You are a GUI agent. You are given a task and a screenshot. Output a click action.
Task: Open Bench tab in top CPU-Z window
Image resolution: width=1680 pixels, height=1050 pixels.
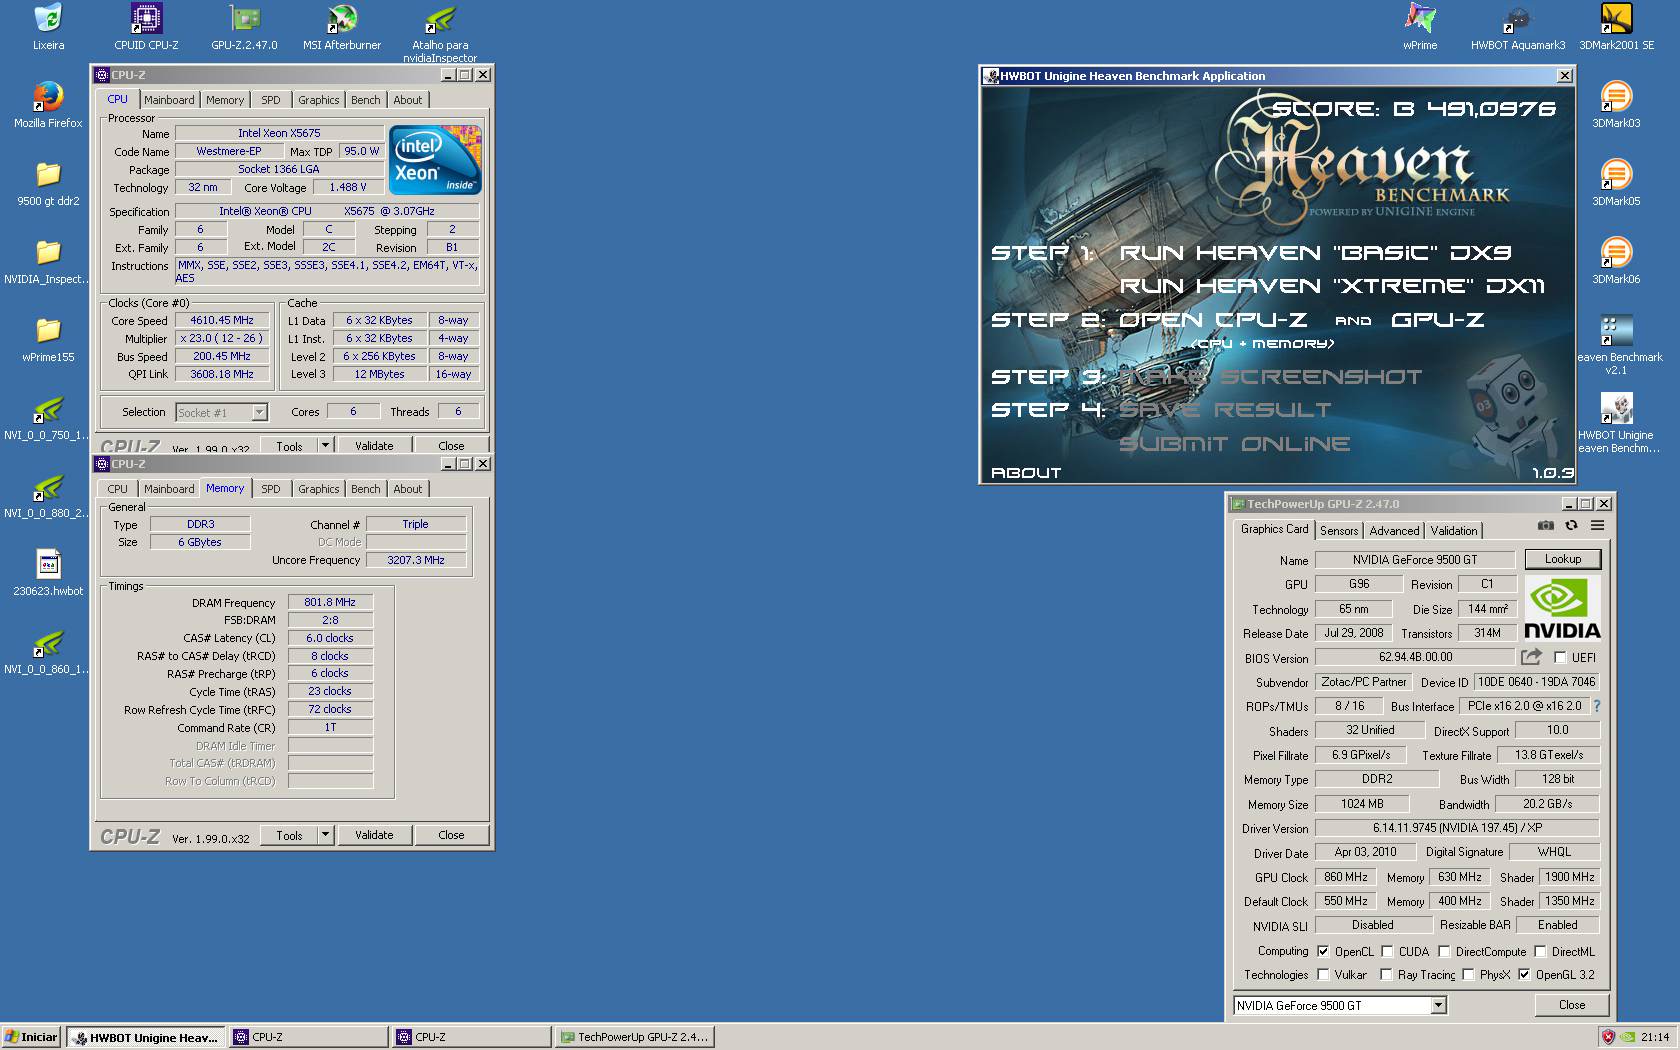[x=365, y=100]
